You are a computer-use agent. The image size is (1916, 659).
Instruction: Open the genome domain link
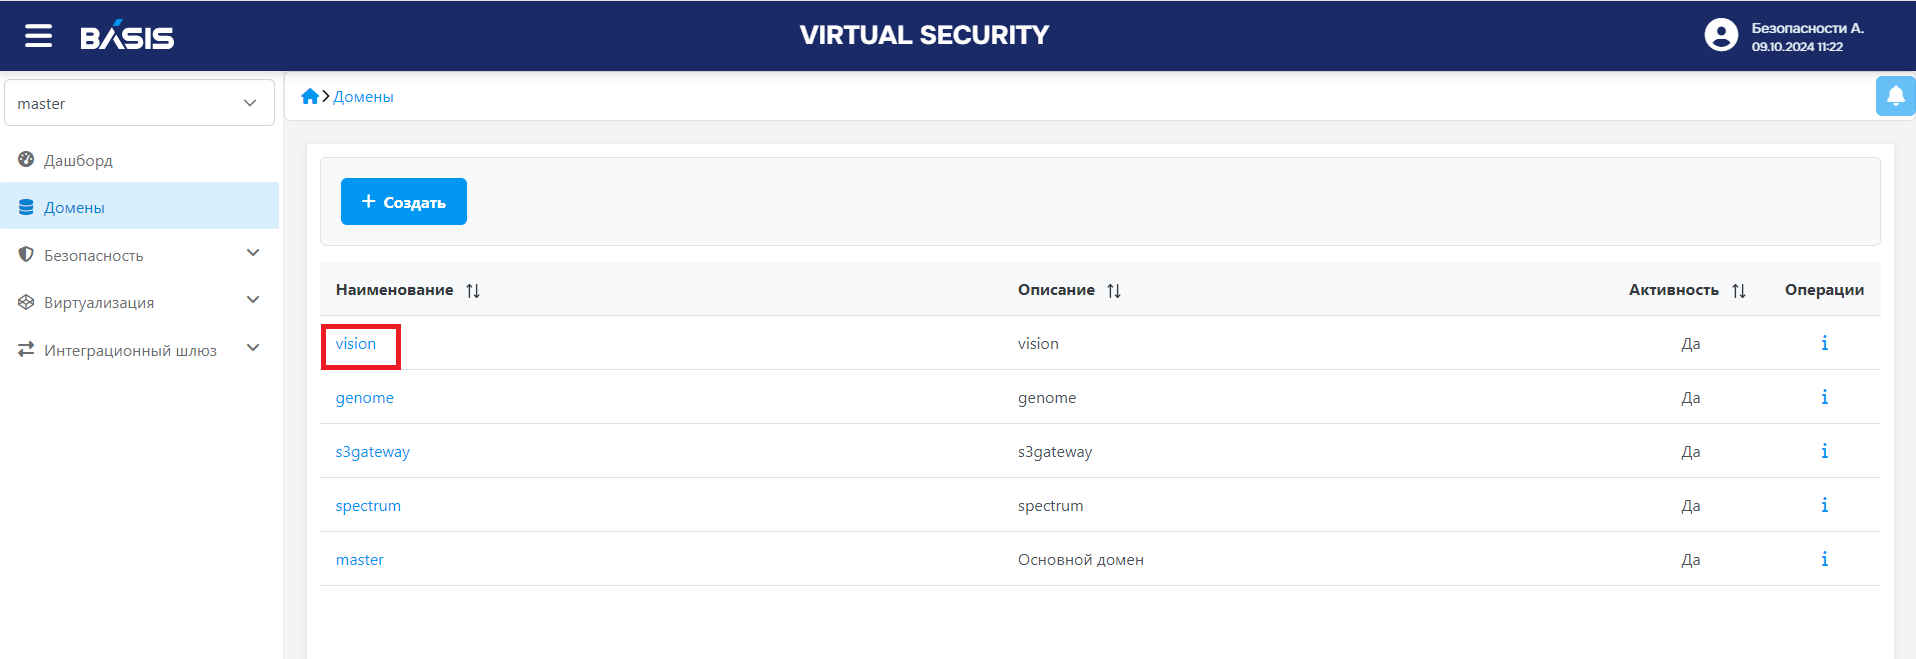pyautogui.click(x=364, y=397)
